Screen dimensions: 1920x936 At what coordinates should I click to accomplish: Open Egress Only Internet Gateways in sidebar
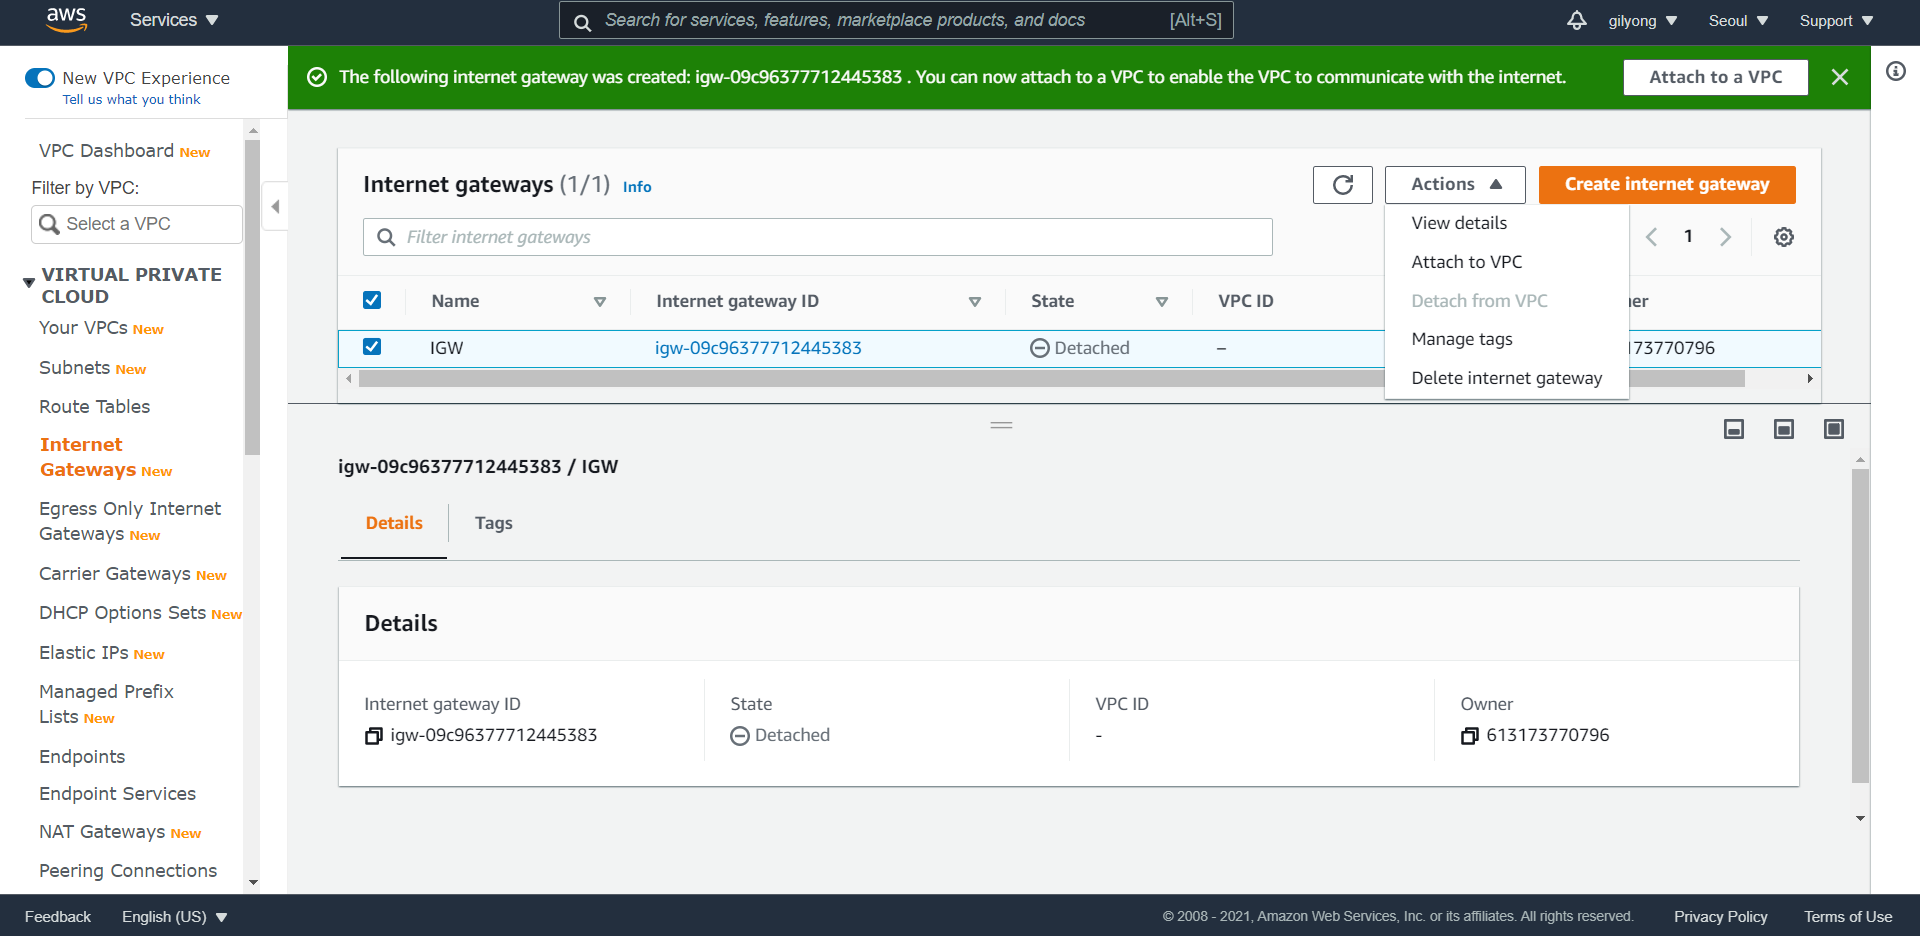pyautogui.click(x=130, y=521)
